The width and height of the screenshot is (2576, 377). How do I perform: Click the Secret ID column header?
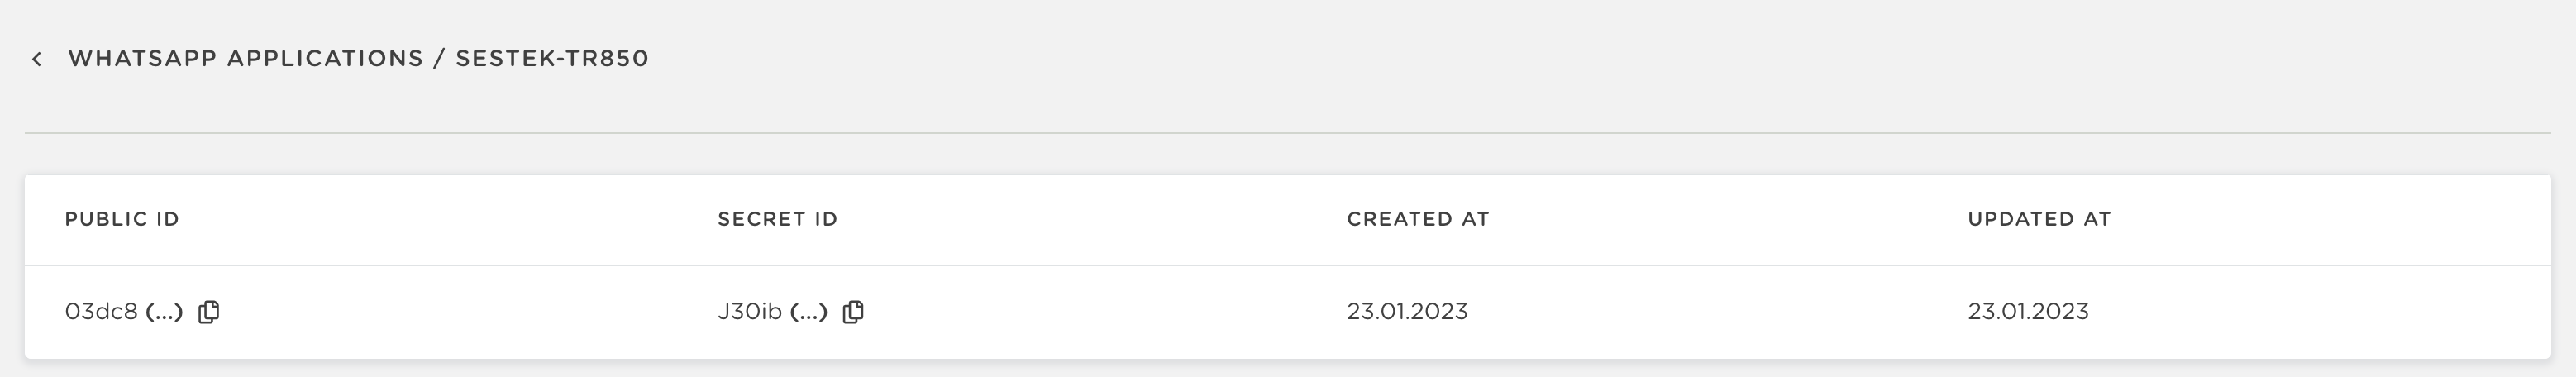777,219
